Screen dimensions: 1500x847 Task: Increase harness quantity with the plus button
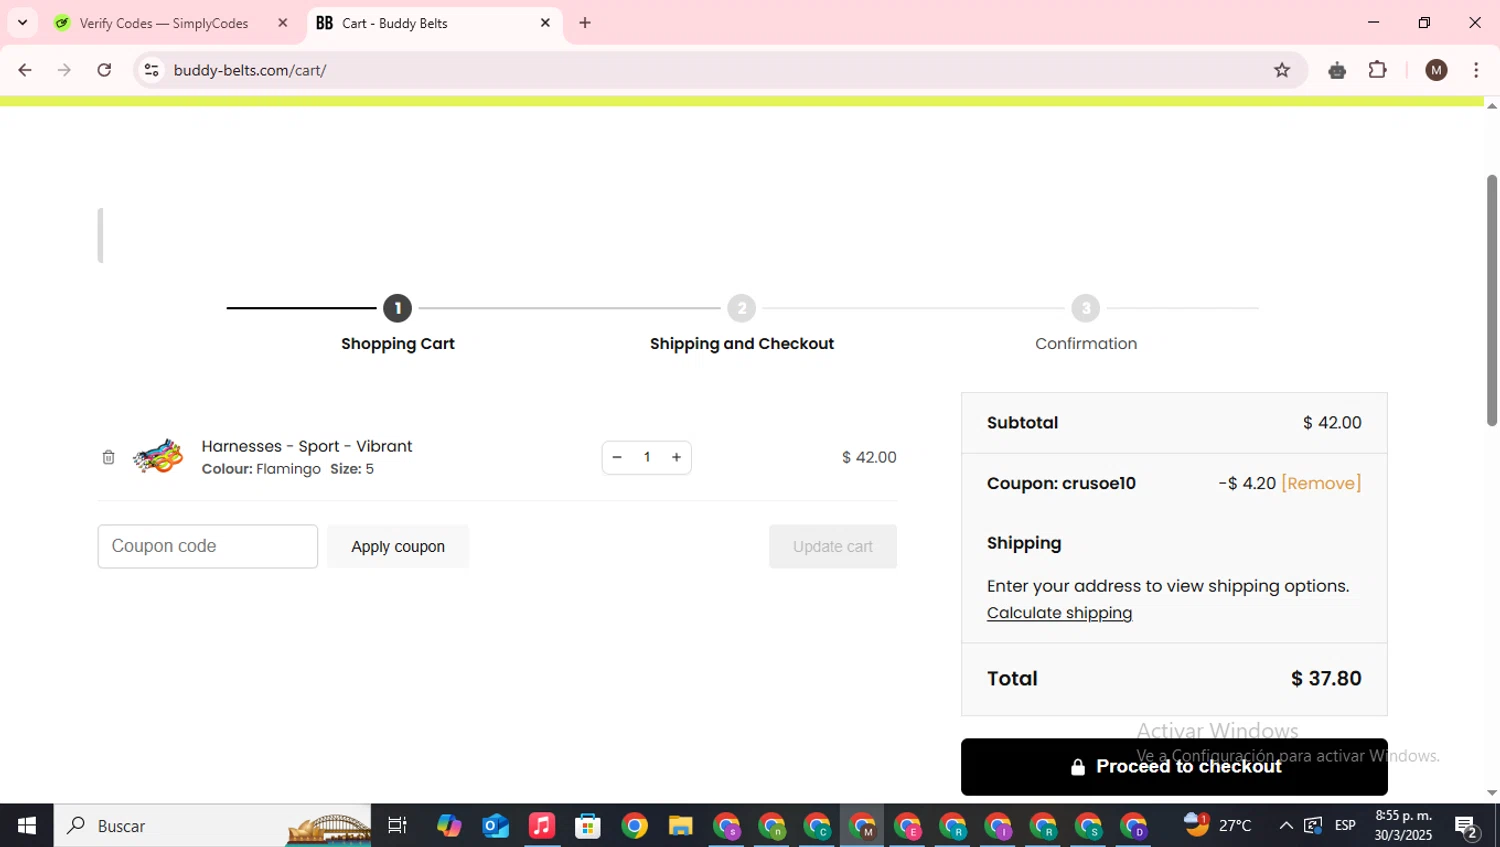coord(677,457)
